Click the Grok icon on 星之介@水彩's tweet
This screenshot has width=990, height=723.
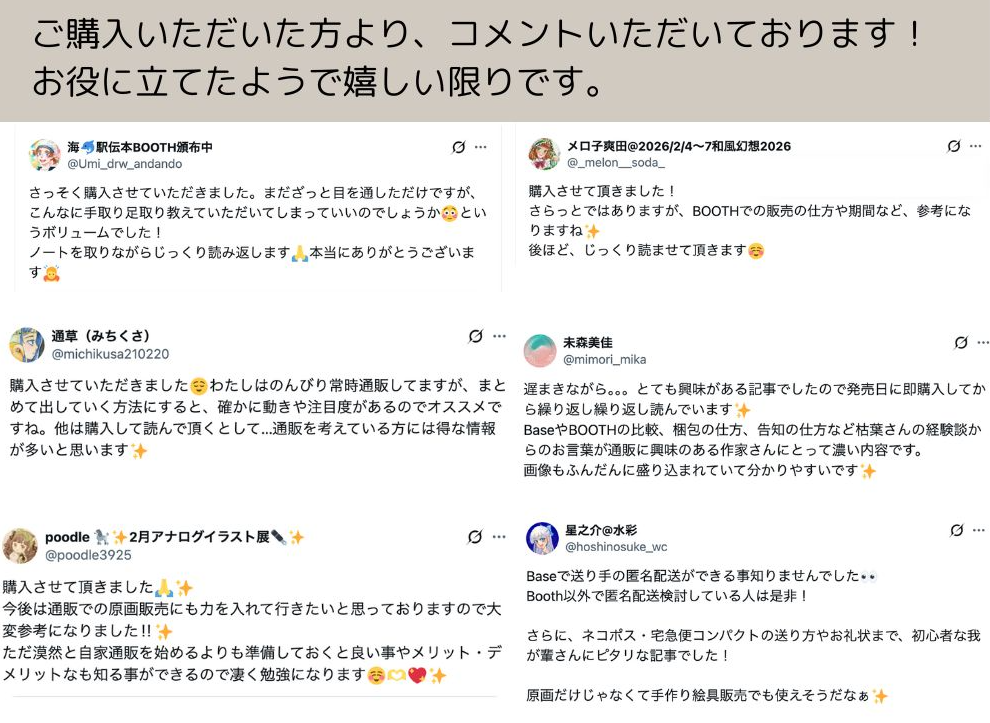pyautogui.click(x=957, y=531)
